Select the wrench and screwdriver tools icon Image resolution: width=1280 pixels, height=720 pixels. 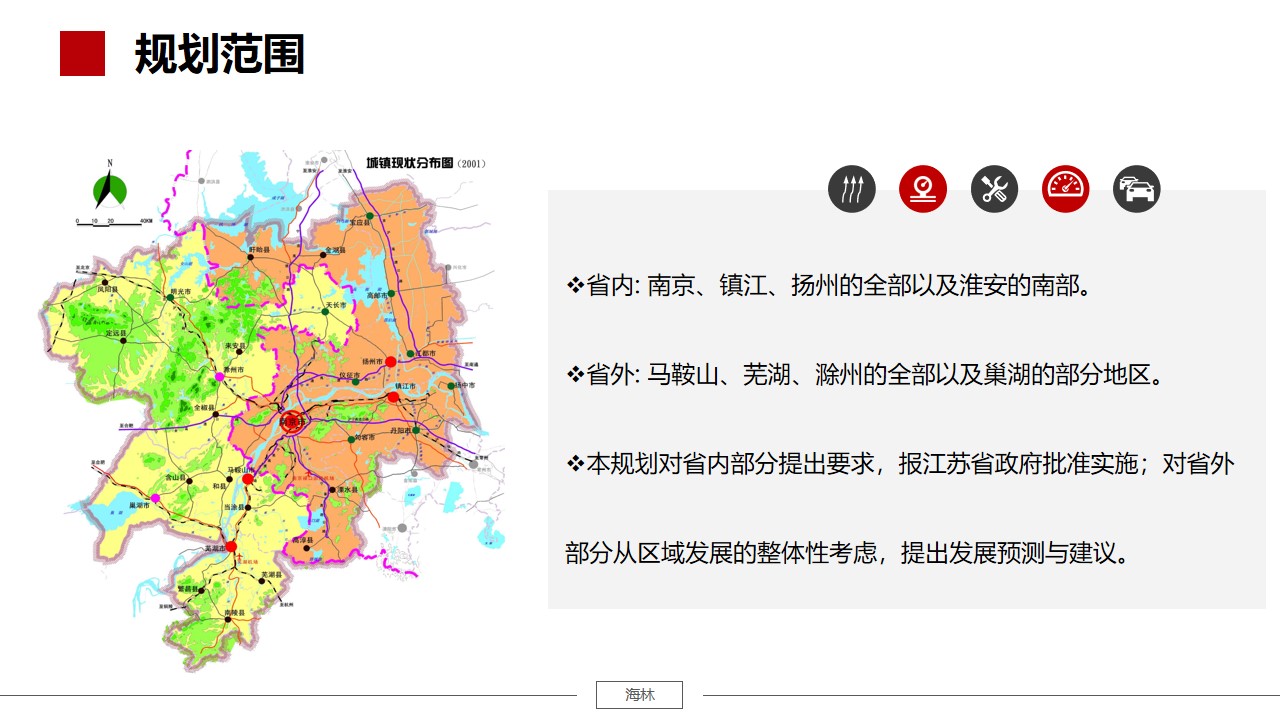[994, 189]
